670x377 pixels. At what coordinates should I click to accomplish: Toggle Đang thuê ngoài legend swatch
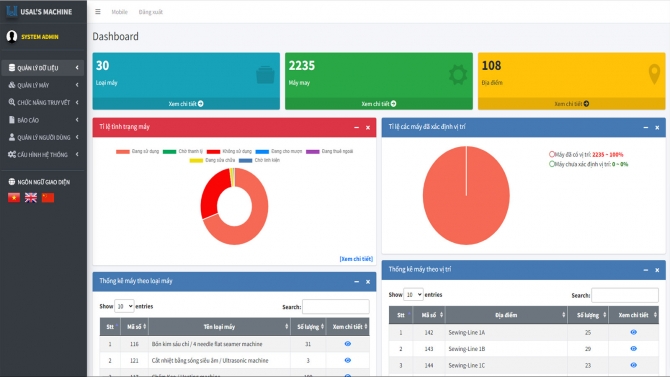point(312,151)
